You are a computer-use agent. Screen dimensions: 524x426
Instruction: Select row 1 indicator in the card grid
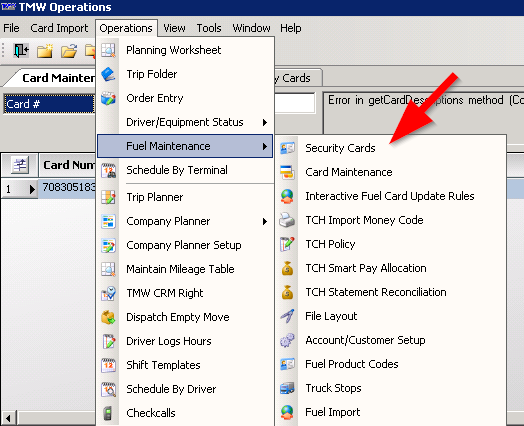(x=19, y=189)
